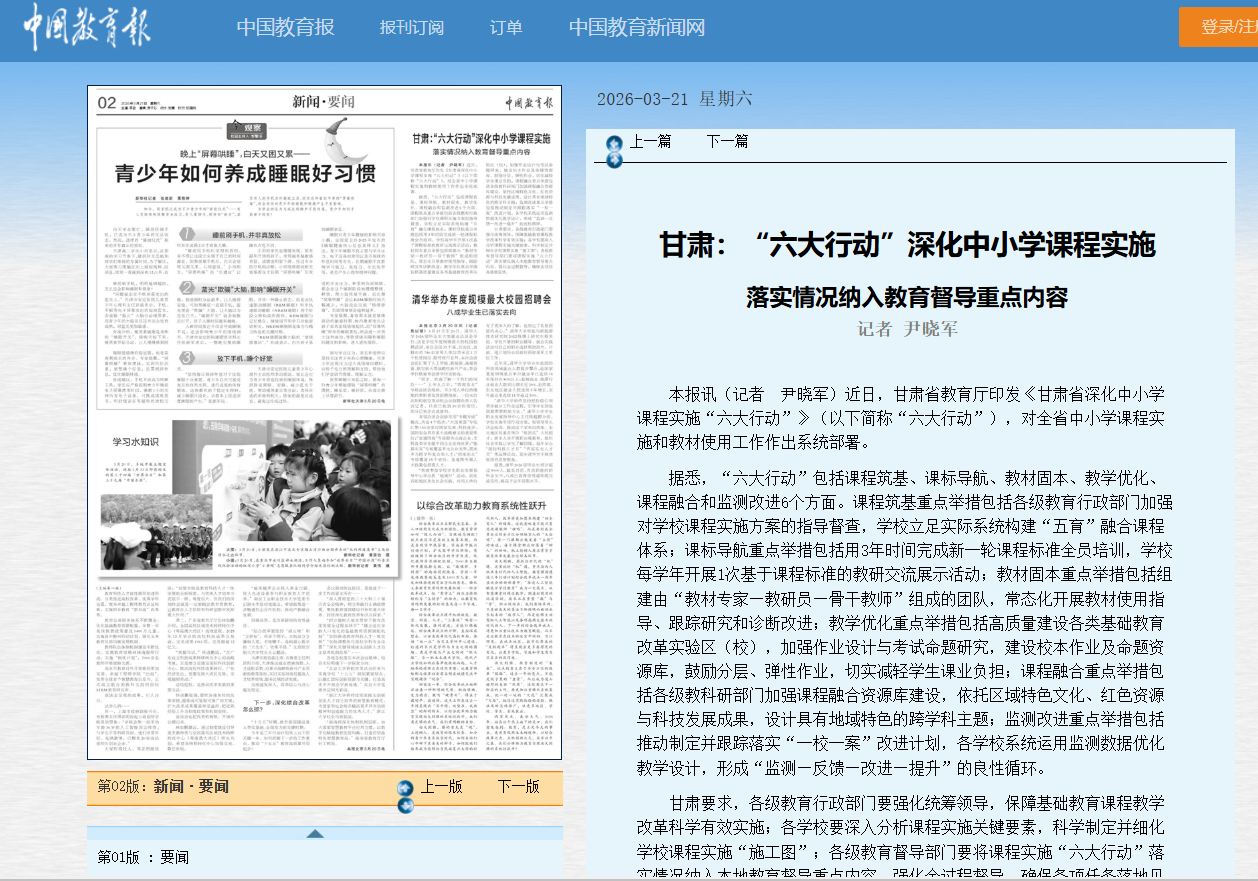Go to previous article via 上一篇
The height and width of the screenshot is (881, 1258).
[650, 141]
